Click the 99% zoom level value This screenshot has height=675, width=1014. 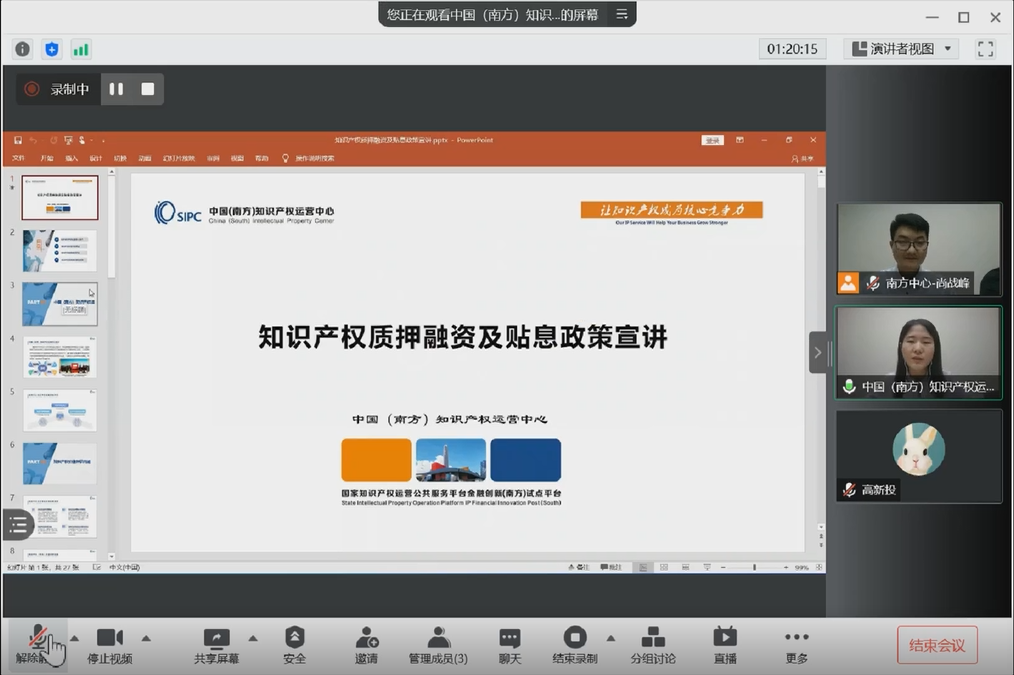click(x=802, y=567)
